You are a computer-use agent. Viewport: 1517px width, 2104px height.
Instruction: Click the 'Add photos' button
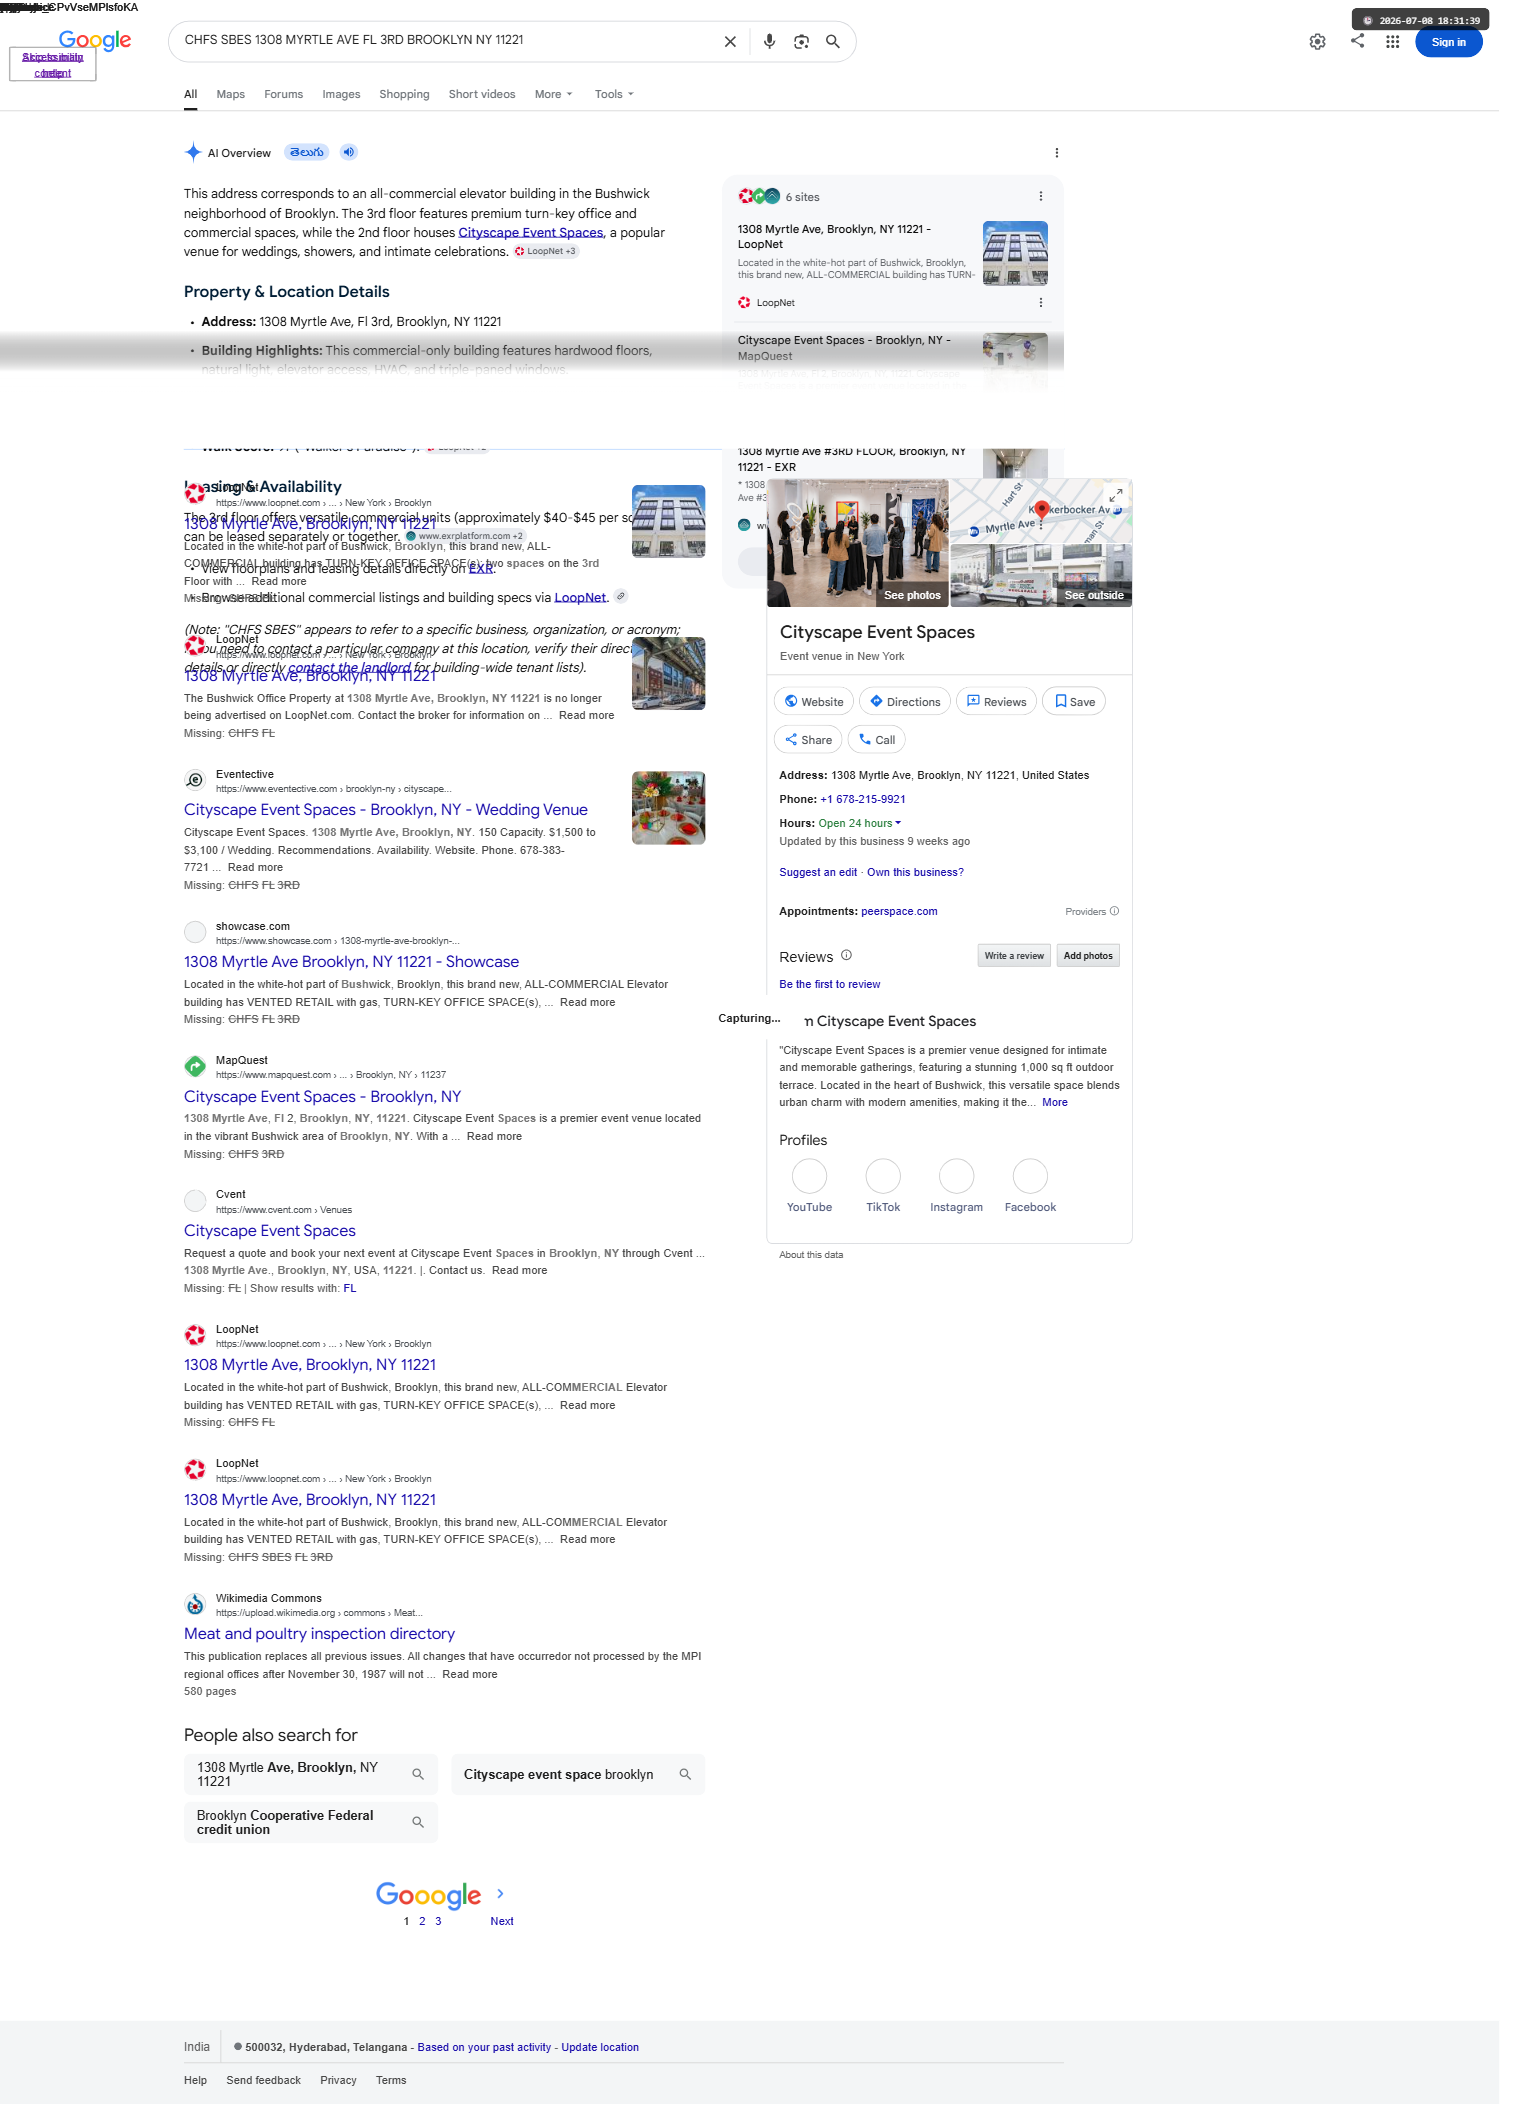point(1088,955)
